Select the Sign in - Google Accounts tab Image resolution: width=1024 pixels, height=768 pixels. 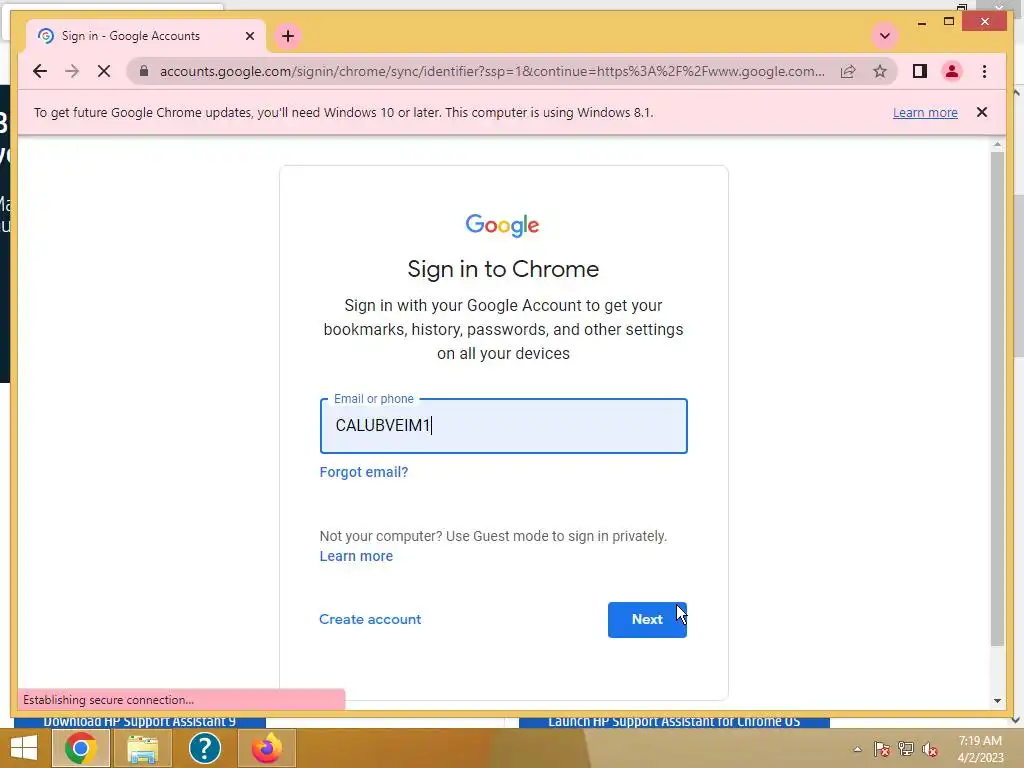[146, 36]
